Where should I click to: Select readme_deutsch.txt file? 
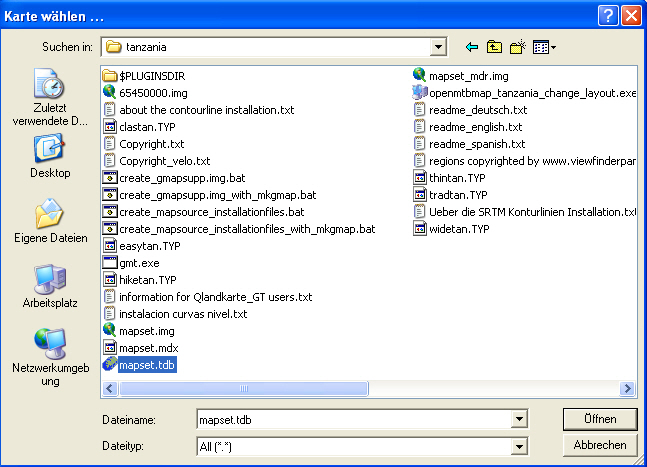click(x=478, y=110)
